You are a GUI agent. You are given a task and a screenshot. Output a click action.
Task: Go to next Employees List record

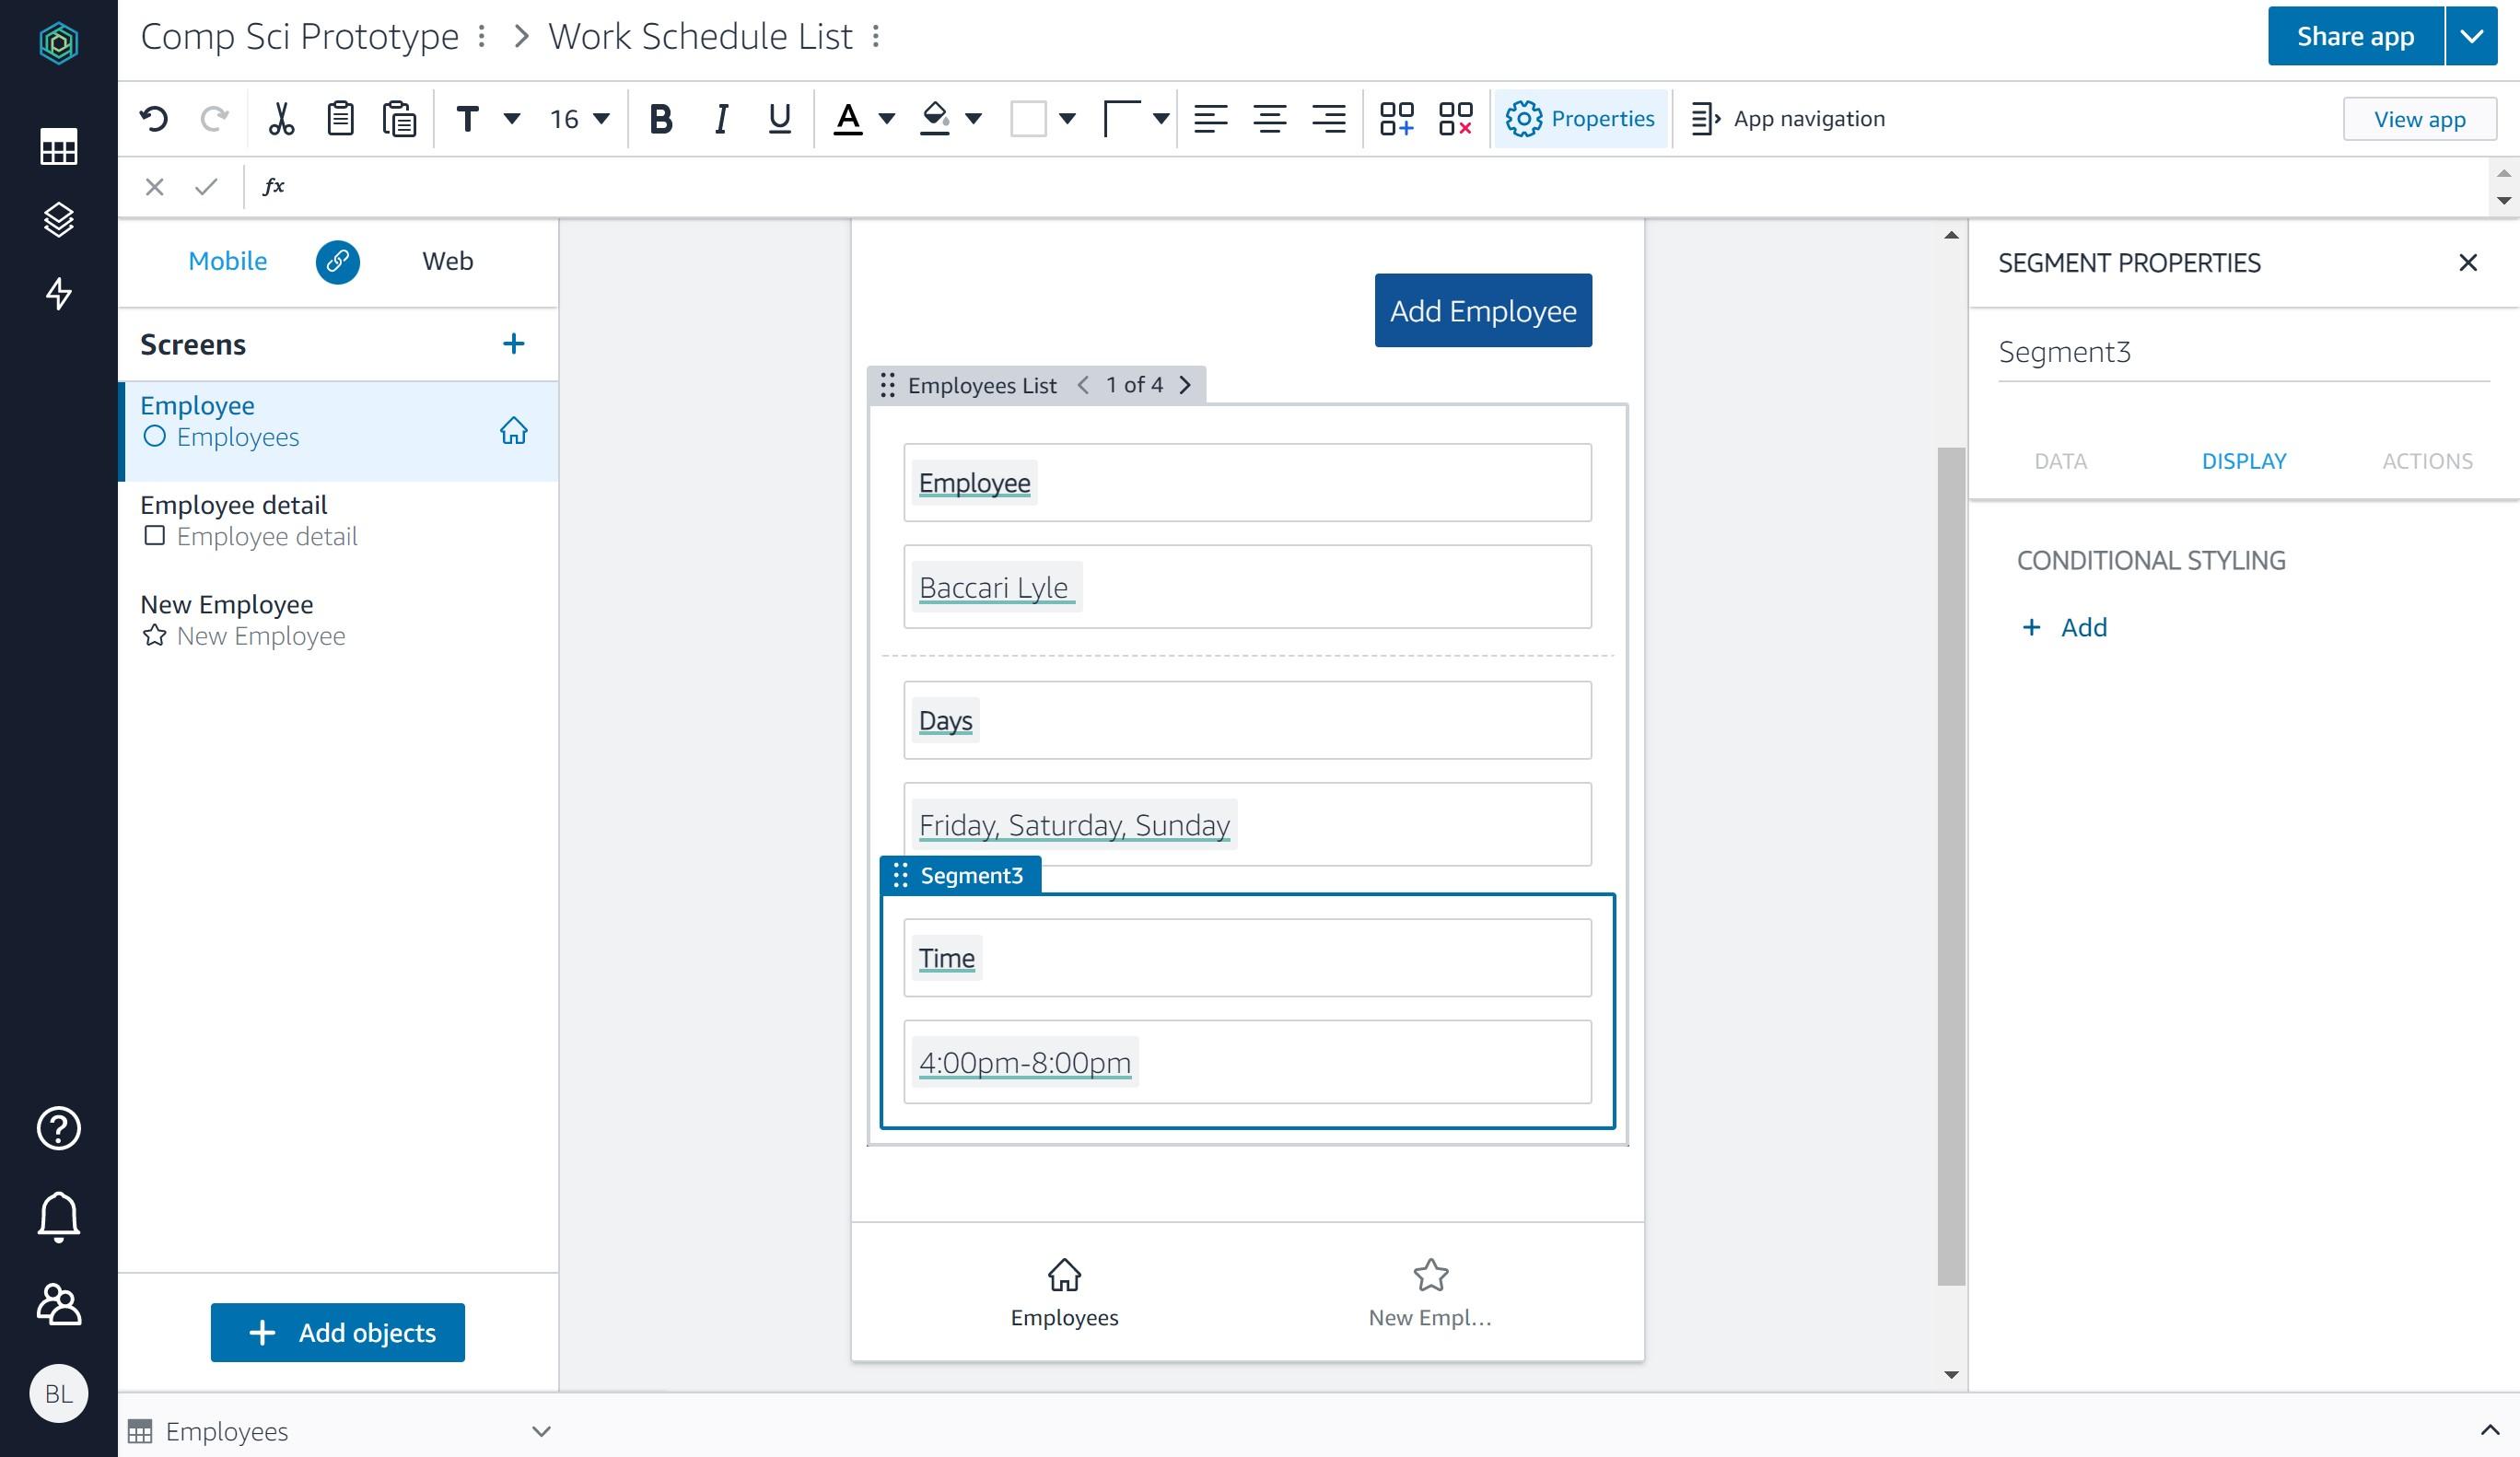coord(1185,385)
